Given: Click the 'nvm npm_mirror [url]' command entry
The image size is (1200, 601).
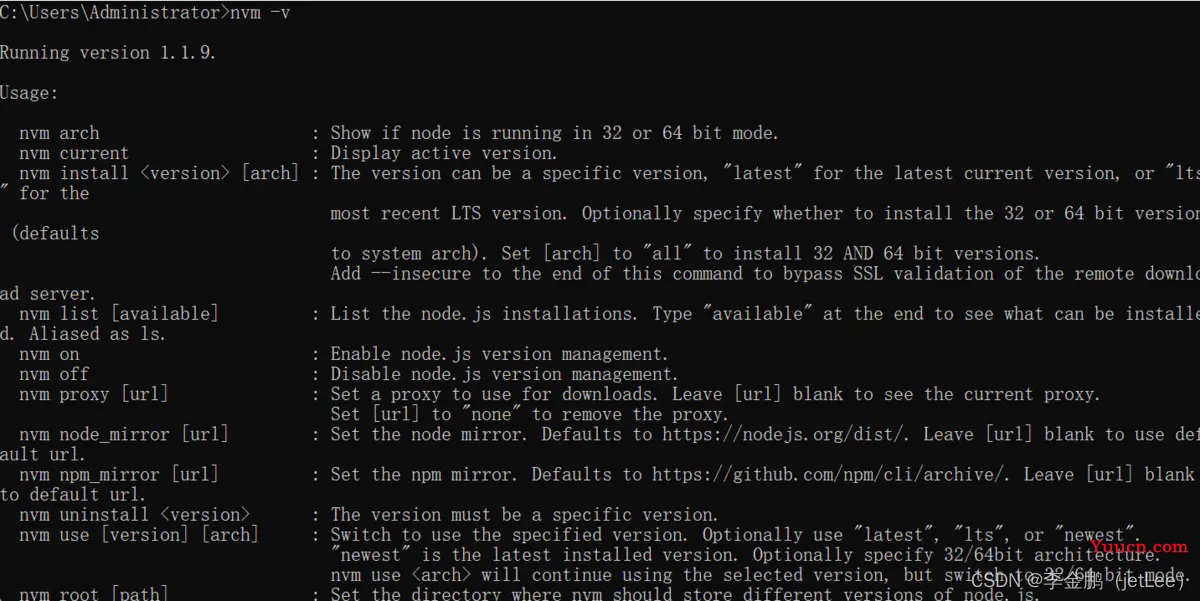Looking at the screenshot, I should (119, 474).
